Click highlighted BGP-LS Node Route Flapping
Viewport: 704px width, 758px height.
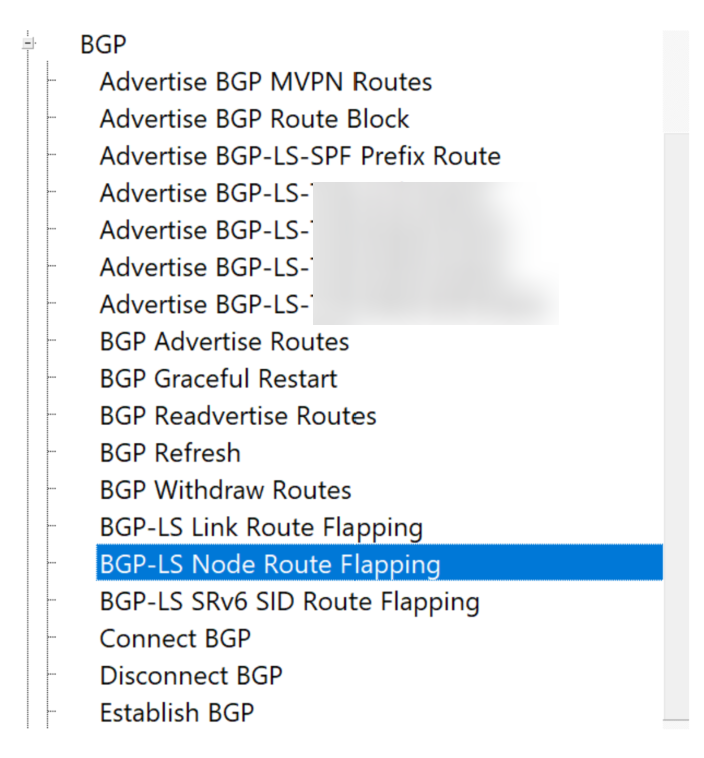coord(270,564)
